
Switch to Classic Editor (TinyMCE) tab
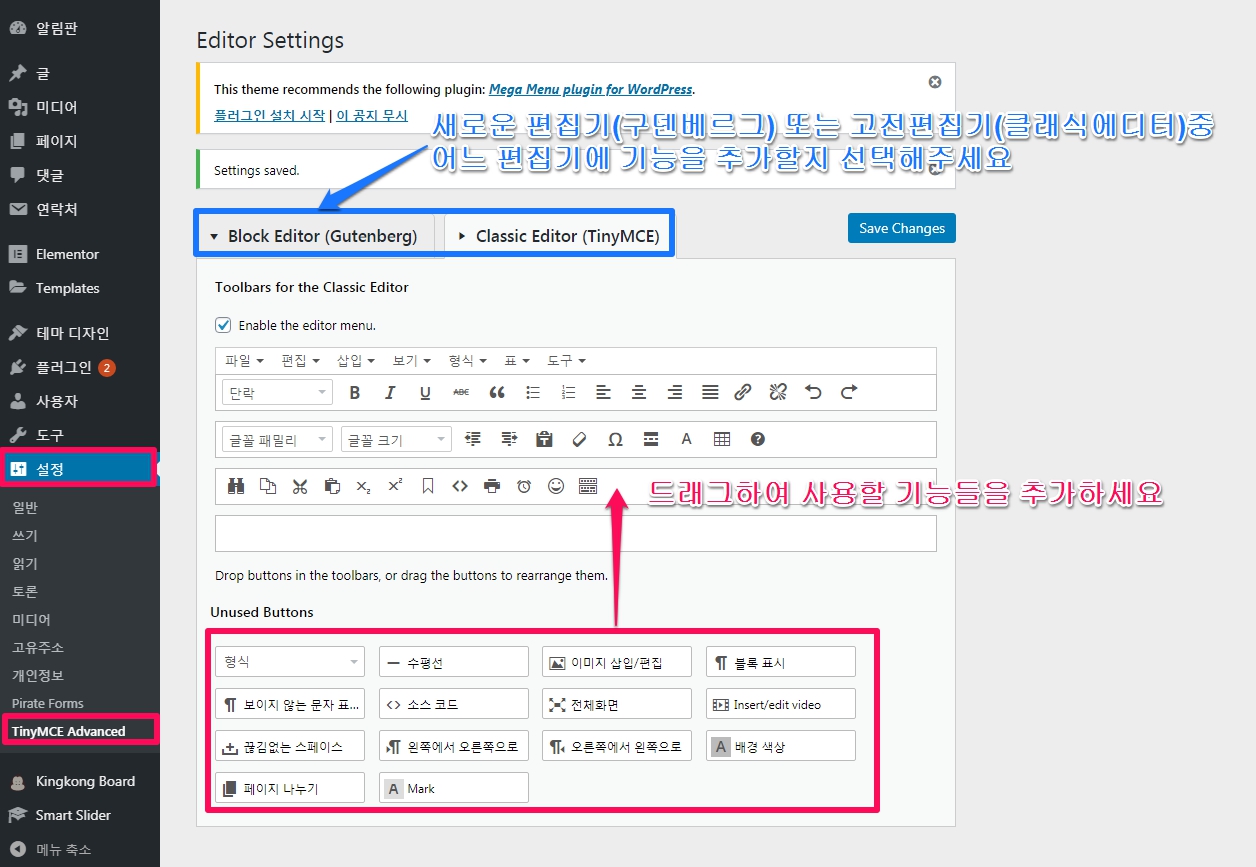coord(559,236)
